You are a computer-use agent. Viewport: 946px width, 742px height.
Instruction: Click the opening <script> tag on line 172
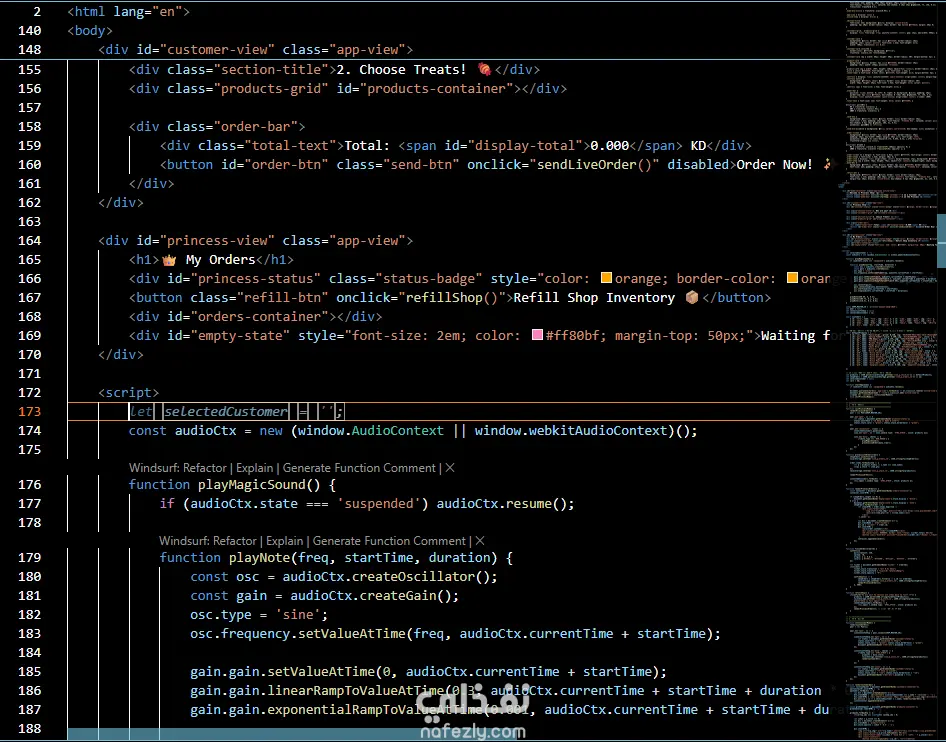pyautogui.click(x=129, y=392)
